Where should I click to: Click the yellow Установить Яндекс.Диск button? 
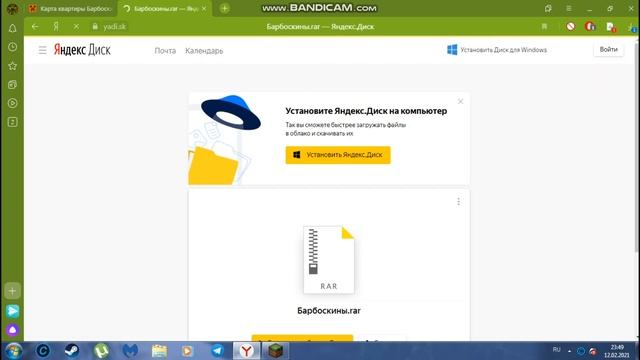pyautogui.click(x=338, y=155)
